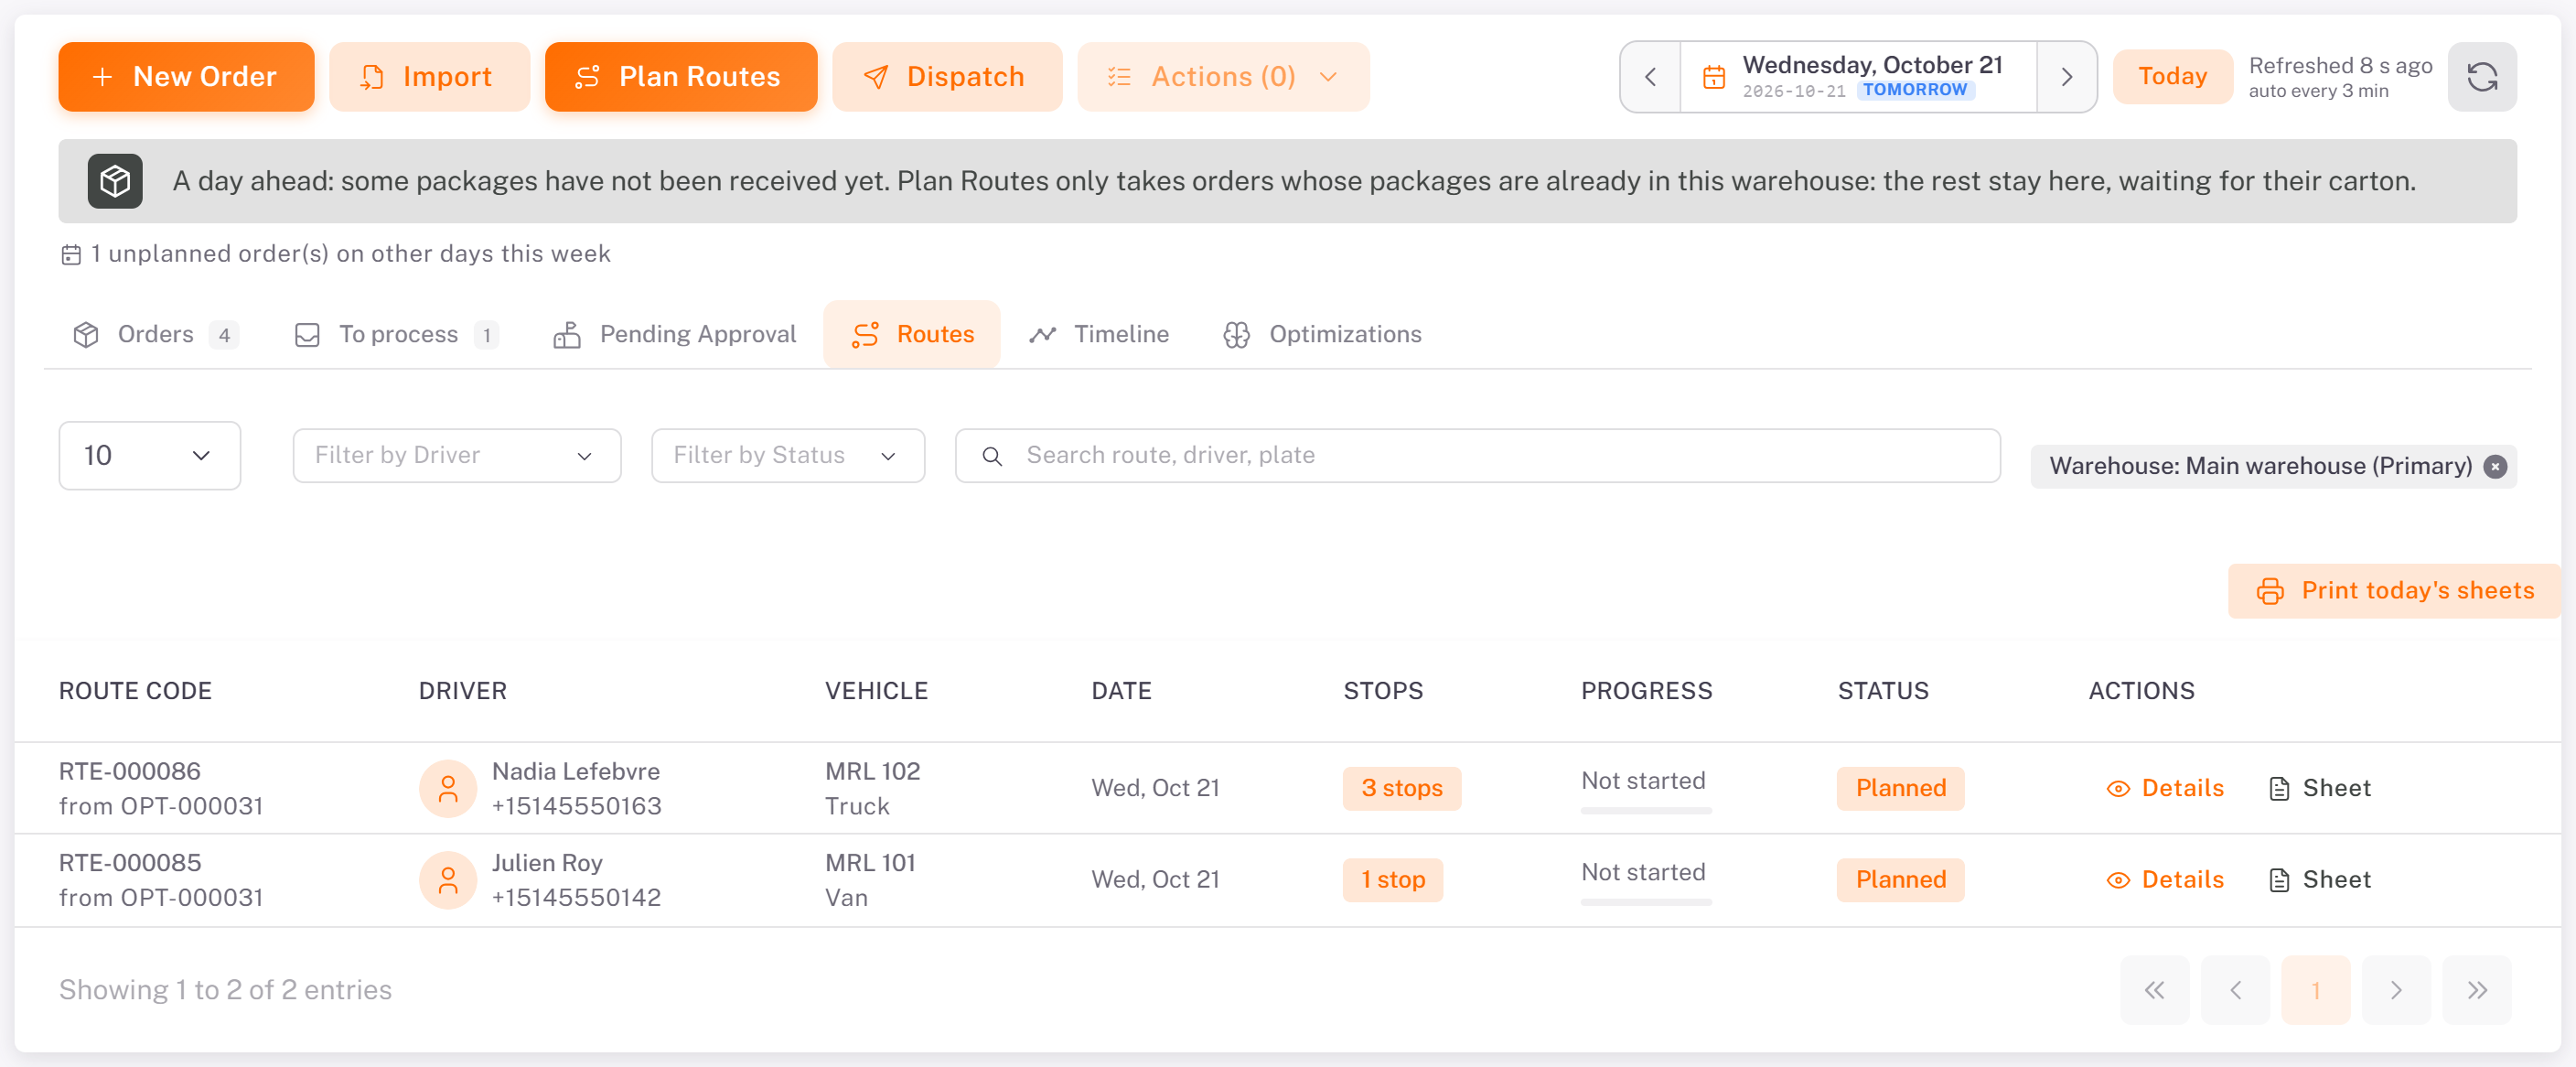
Task: Select the Routes tab
Action: (912, 334)
